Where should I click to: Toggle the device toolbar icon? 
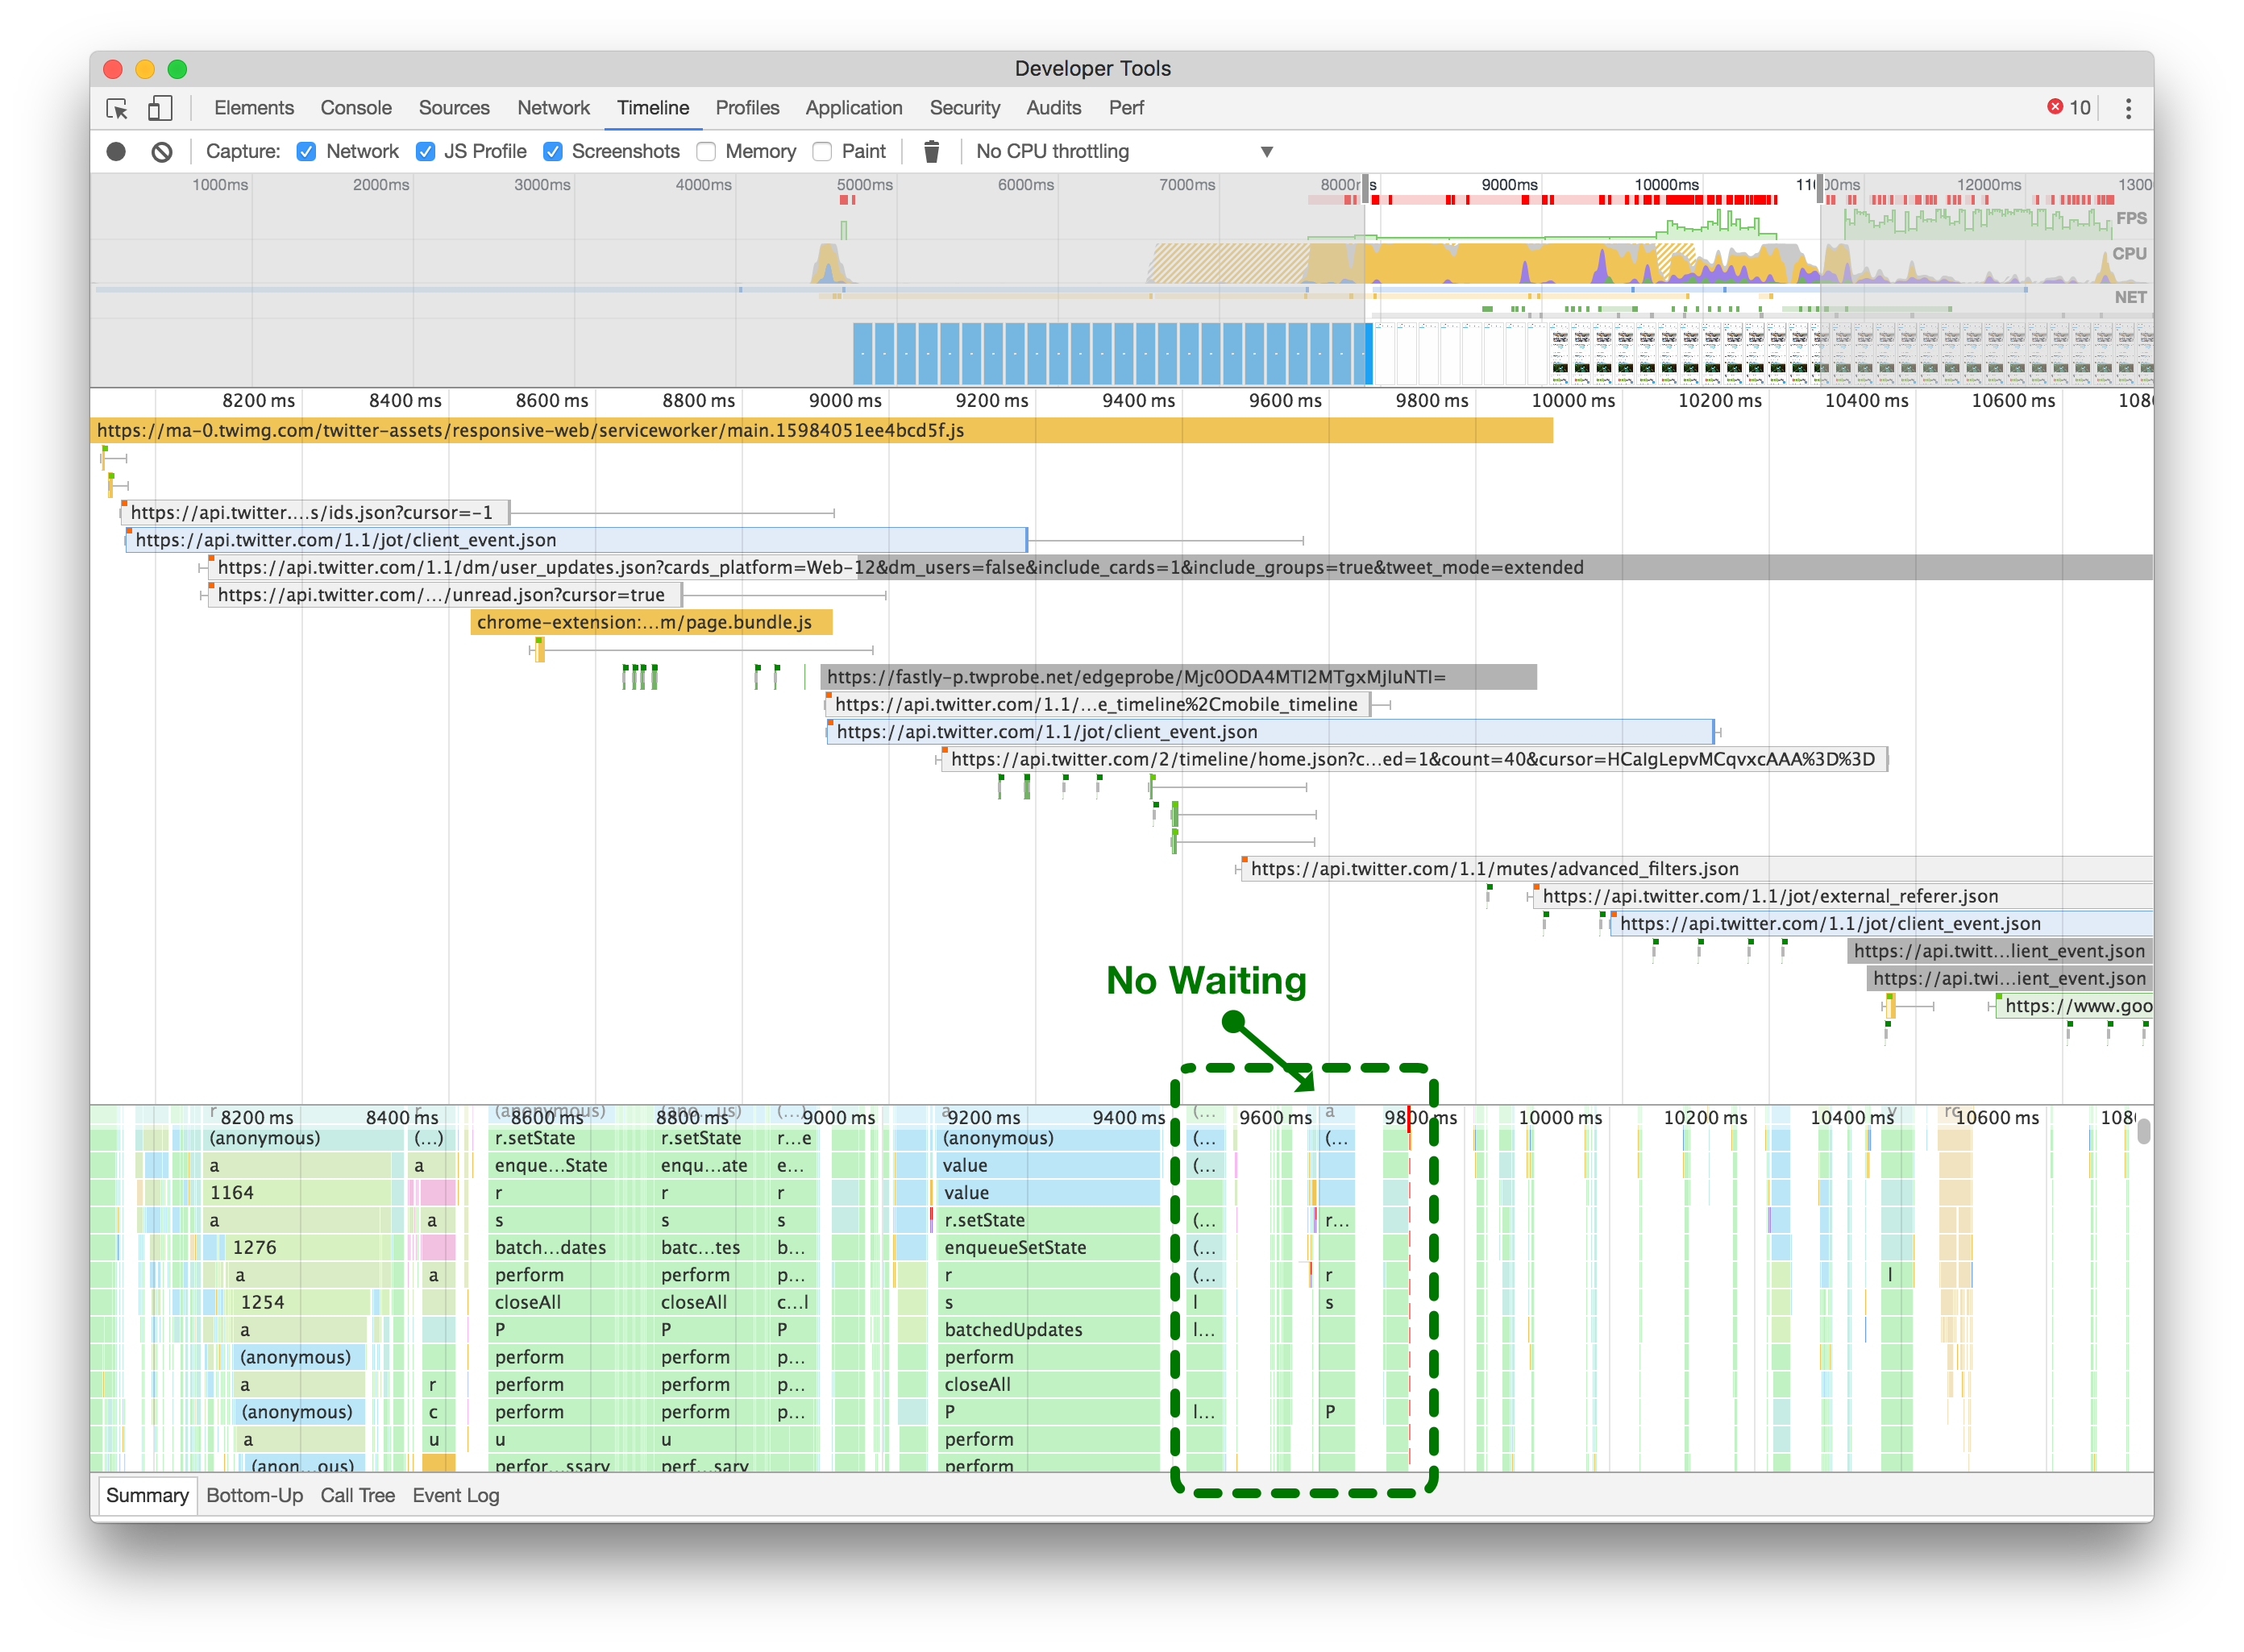[x=160, y=108]
